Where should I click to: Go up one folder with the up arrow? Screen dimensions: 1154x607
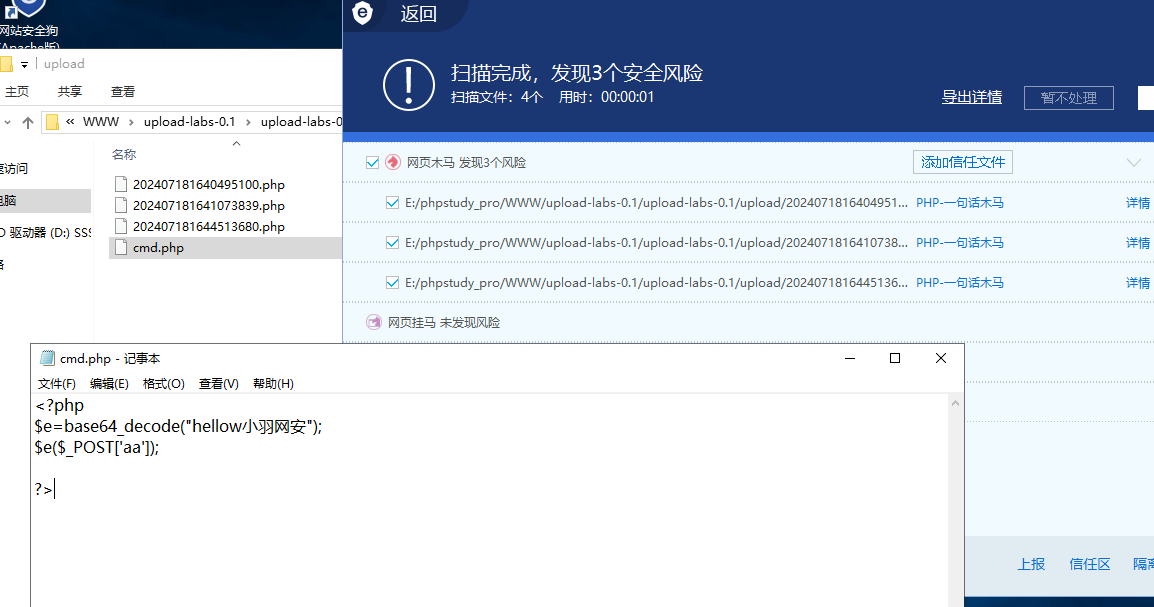pyautogui.click(x=26, y=122)
